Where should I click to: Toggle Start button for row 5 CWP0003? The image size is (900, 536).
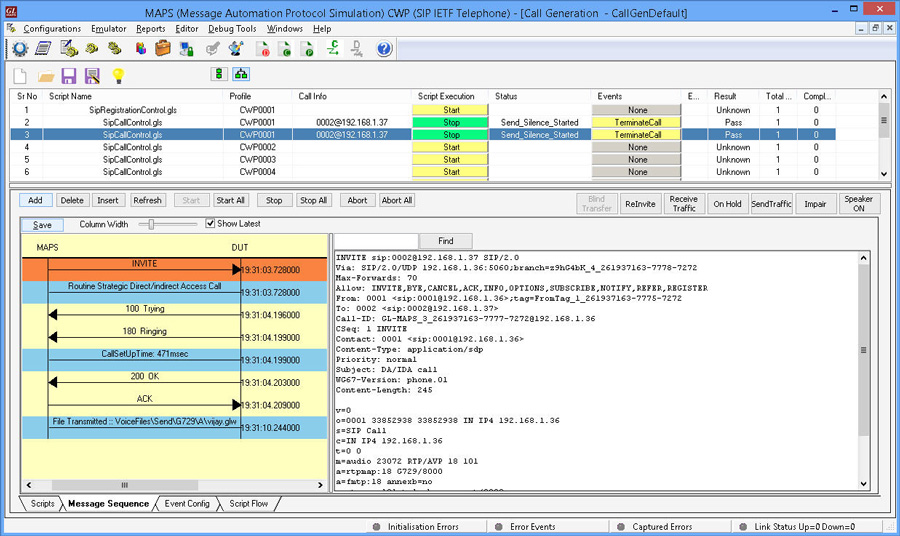tap(451, 160)
